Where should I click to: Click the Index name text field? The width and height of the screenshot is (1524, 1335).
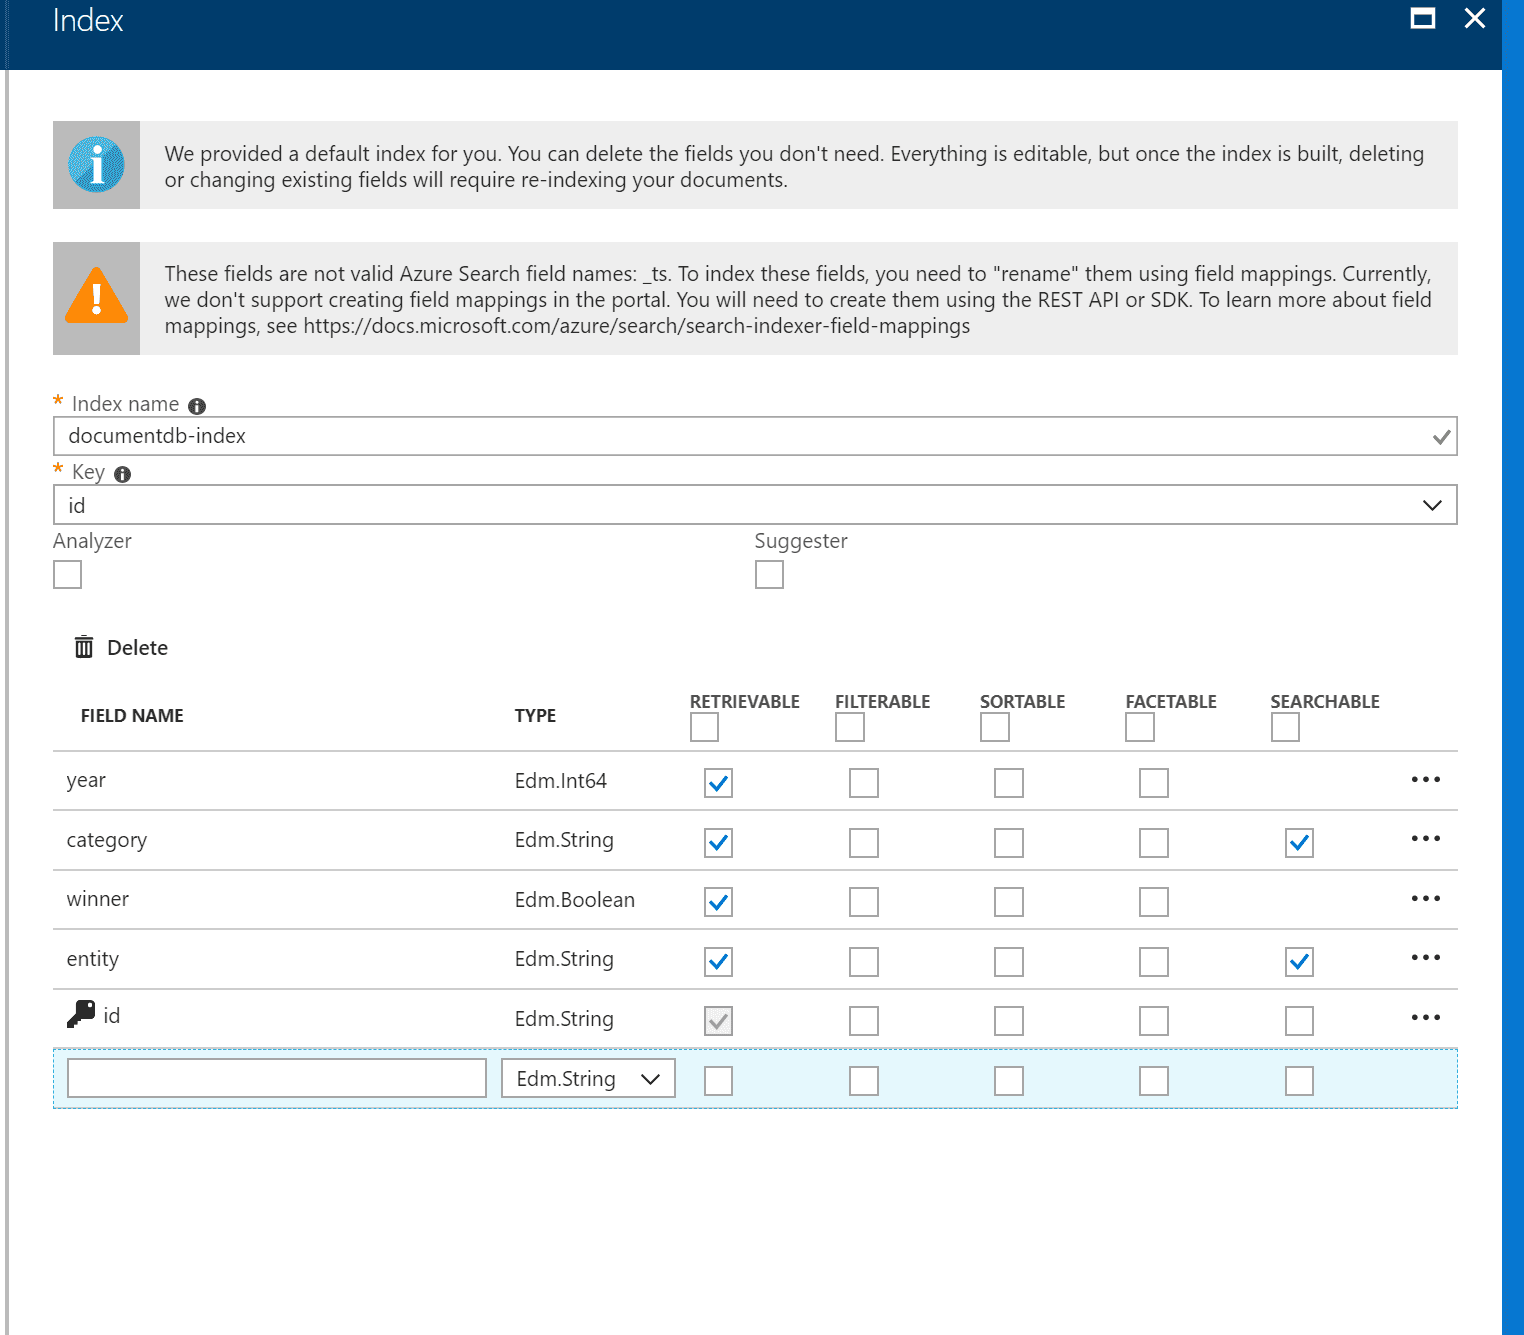click(740, 436)
